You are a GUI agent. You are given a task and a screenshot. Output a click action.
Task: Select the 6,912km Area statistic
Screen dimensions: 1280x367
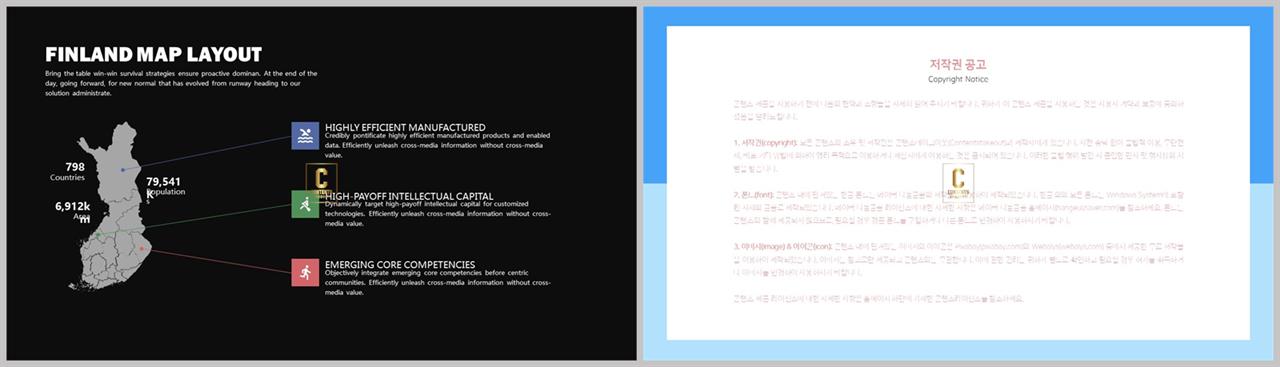click(x=73, y=211)
